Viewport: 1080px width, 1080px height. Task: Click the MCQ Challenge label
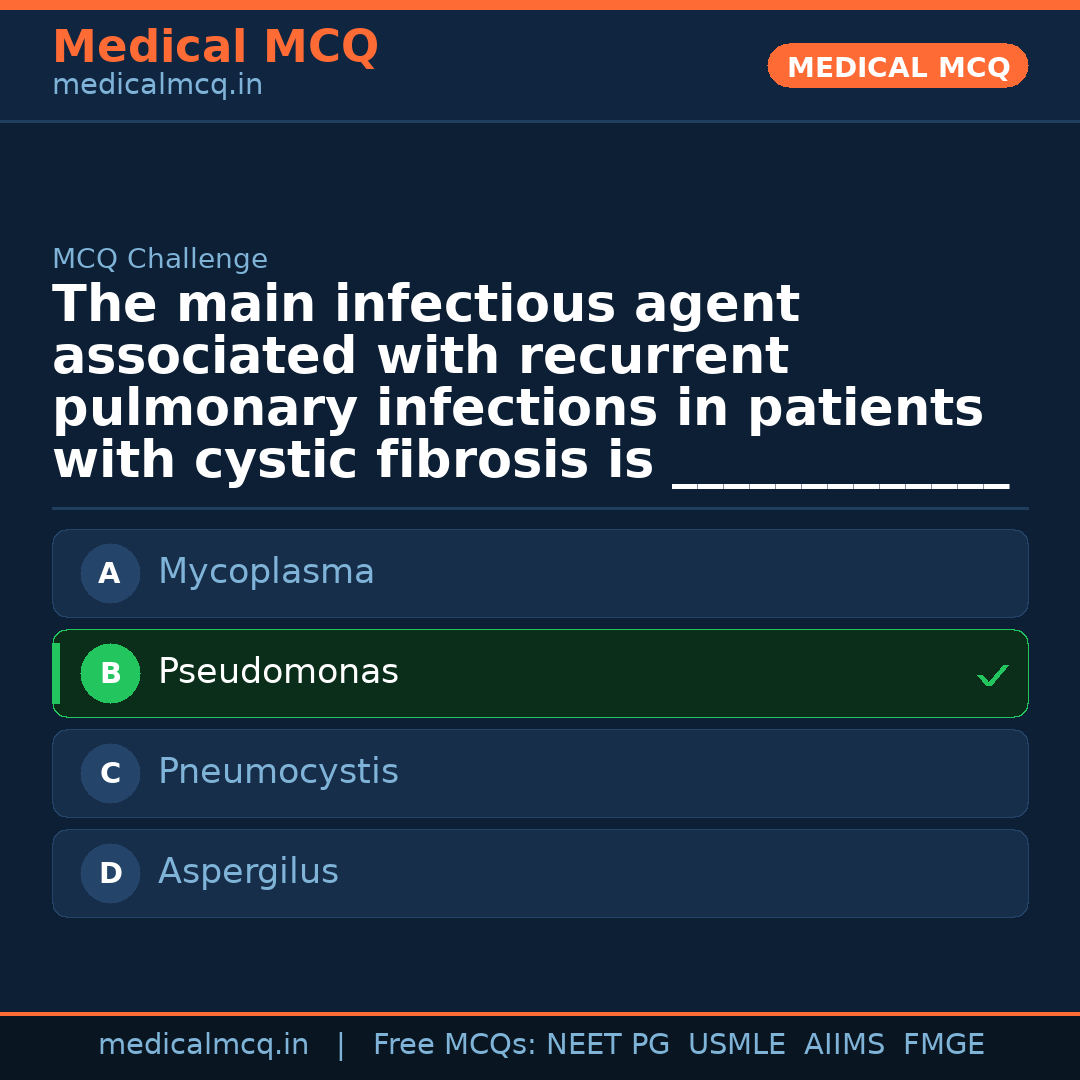(160, 260)
